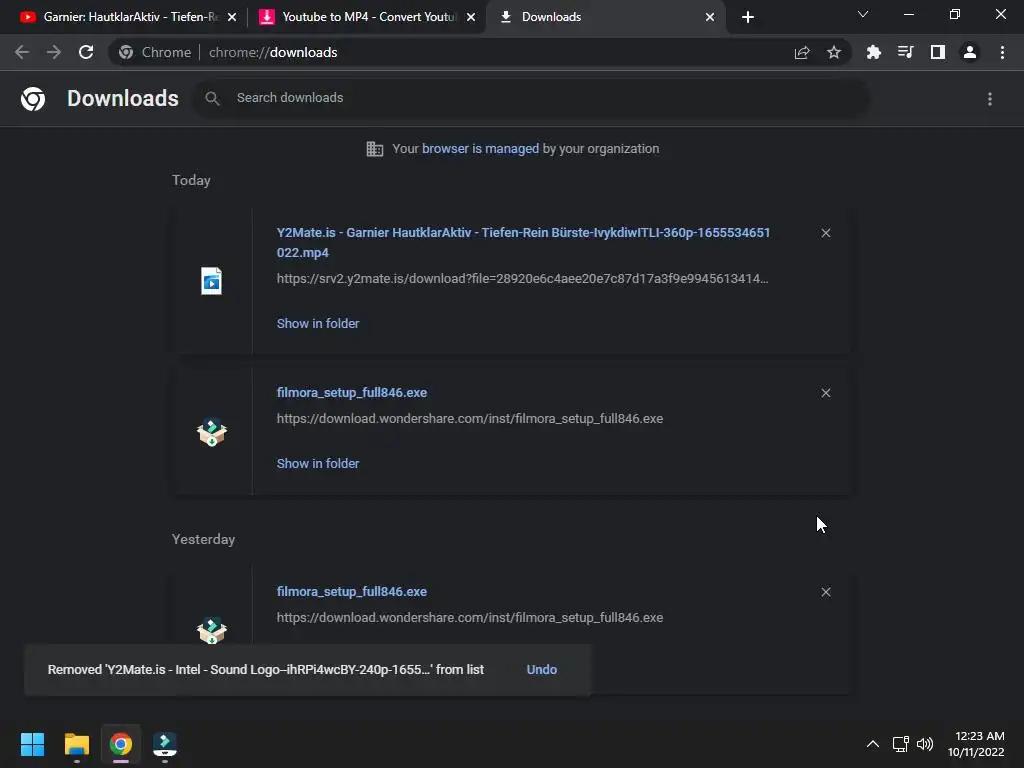1024x768 pixels.
Task: Click the mp4 video file icon
Action: (x=211, y=281)
